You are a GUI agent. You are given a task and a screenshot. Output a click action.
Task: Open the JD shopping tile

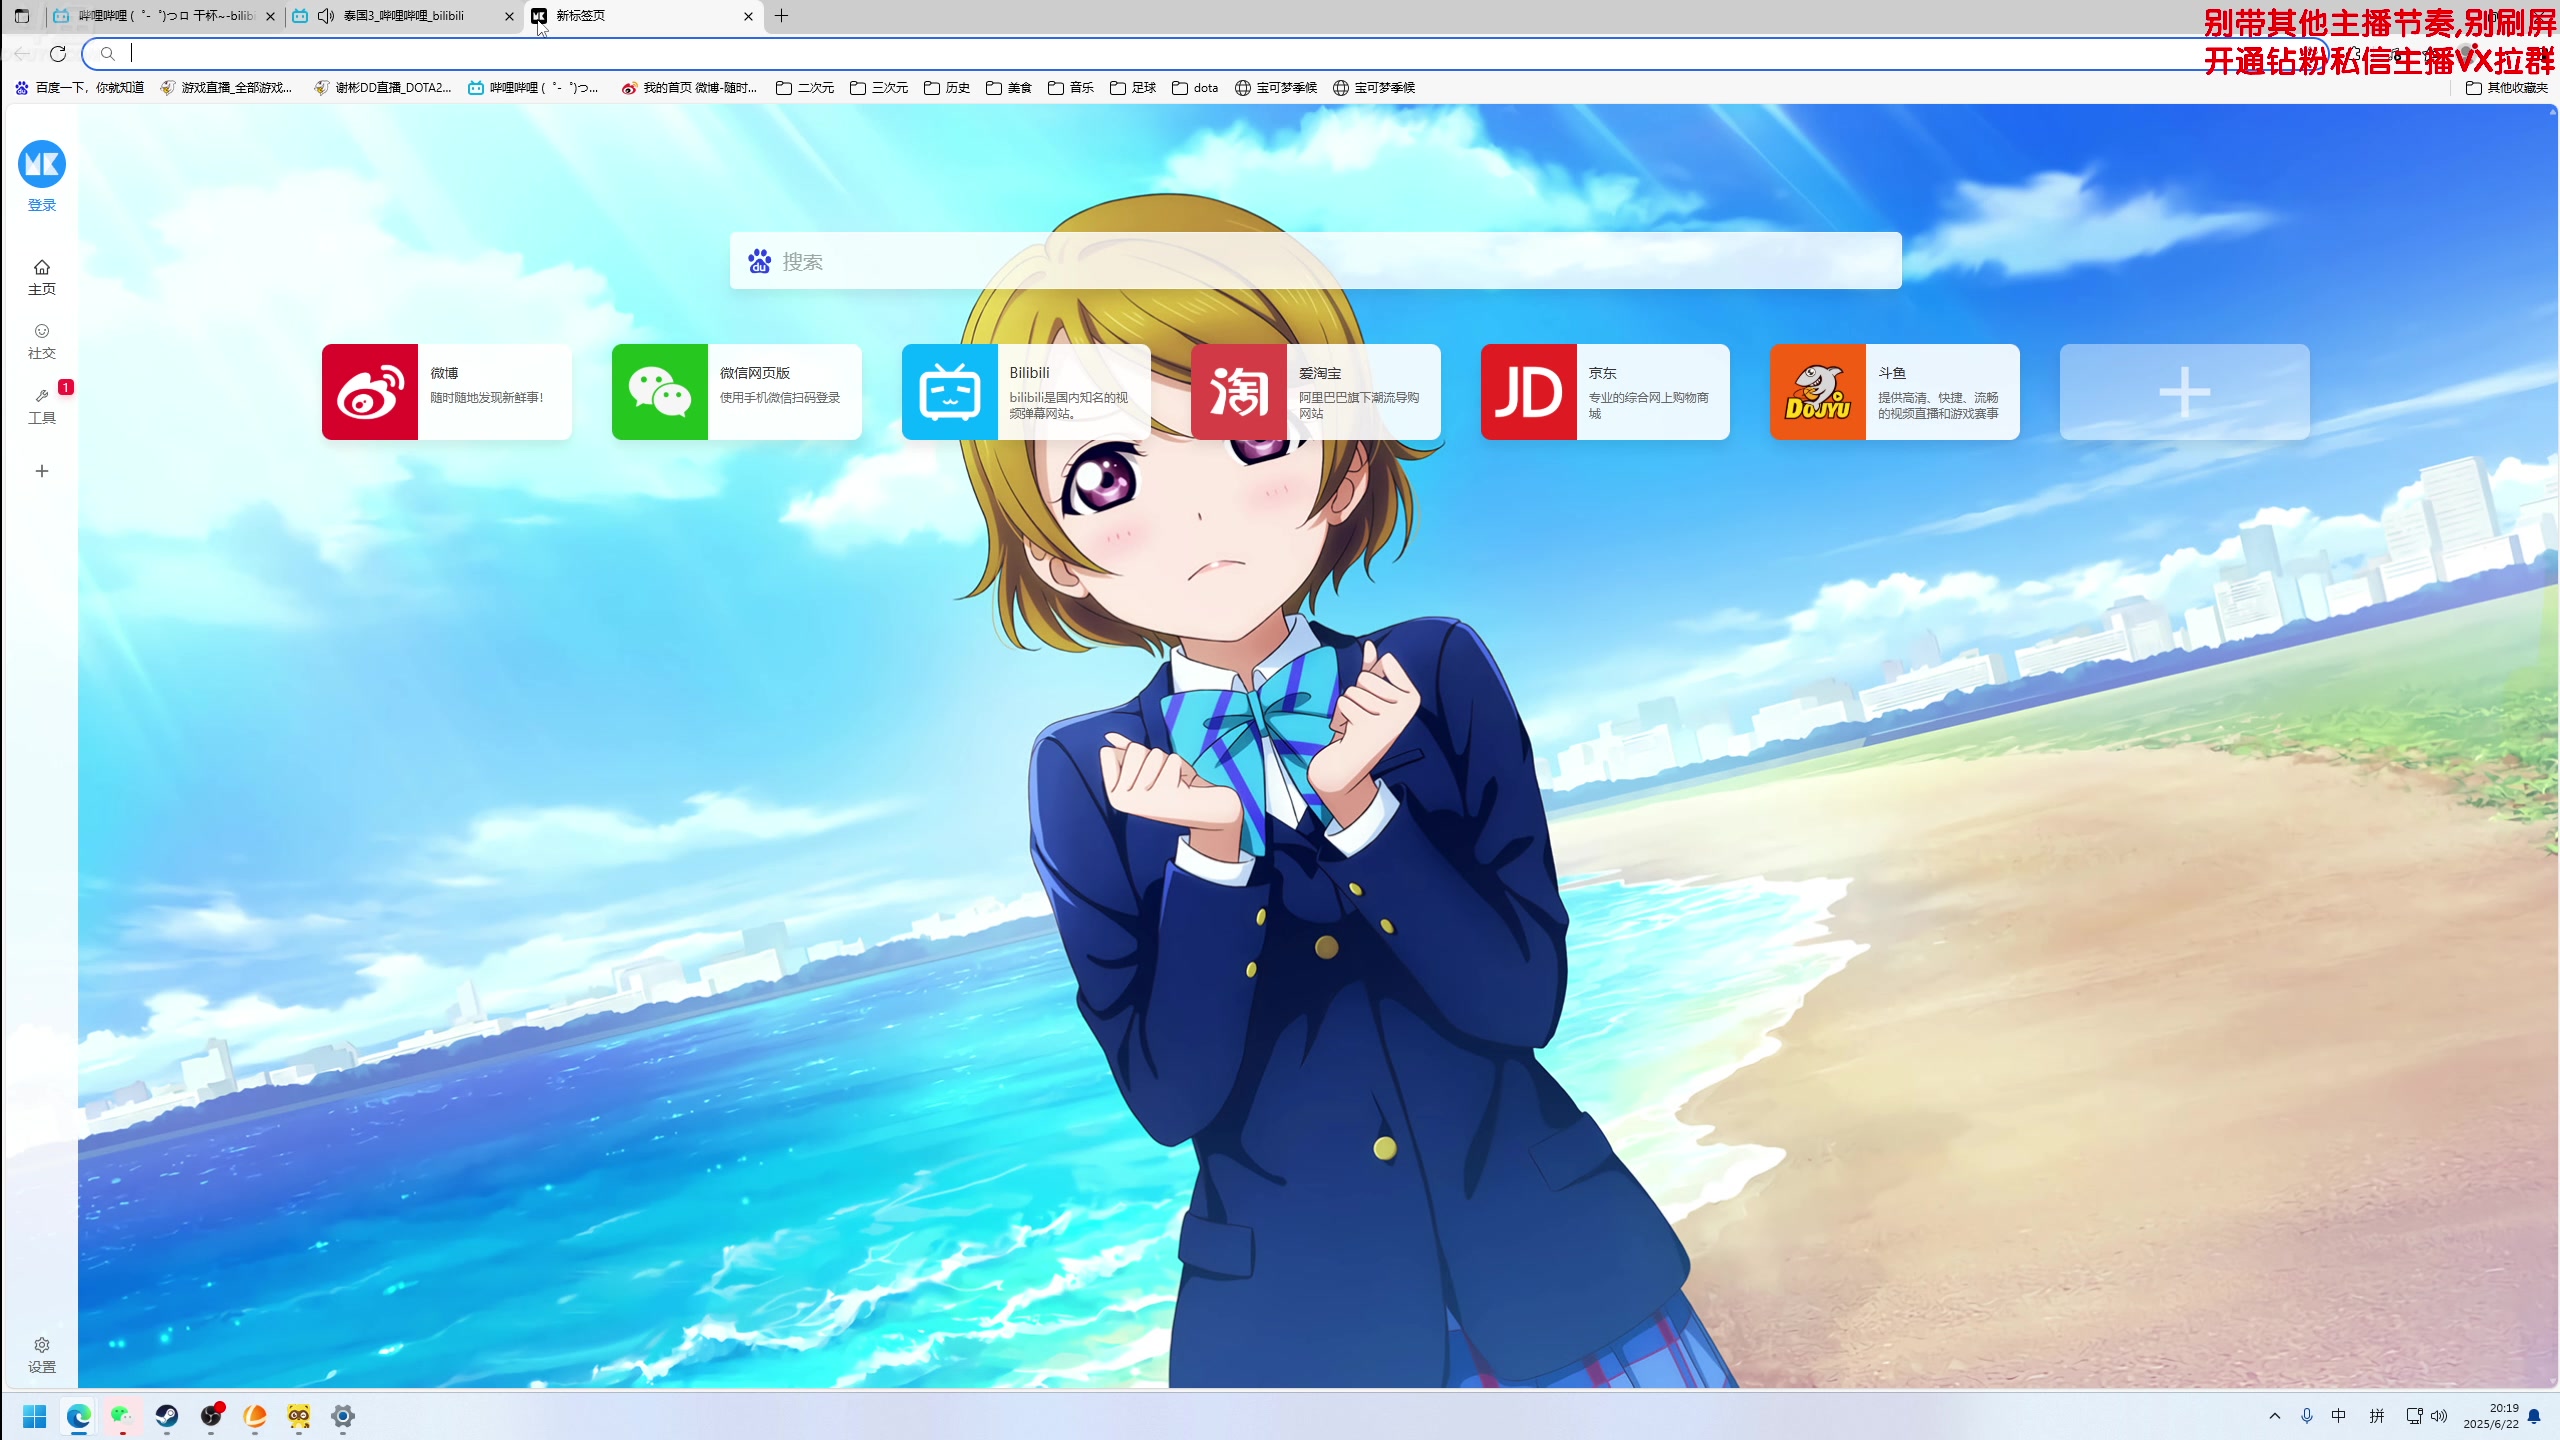[1605, 392]
